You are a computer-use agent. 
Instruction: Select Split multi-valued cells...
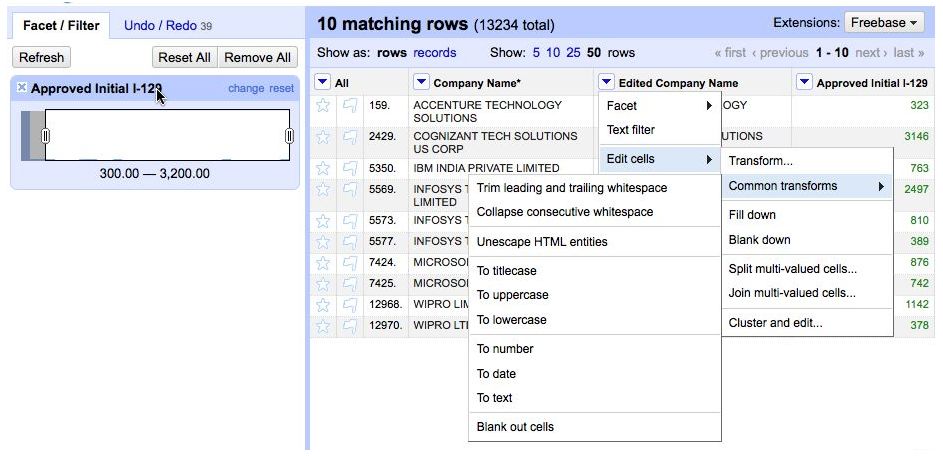click(806, 269)
